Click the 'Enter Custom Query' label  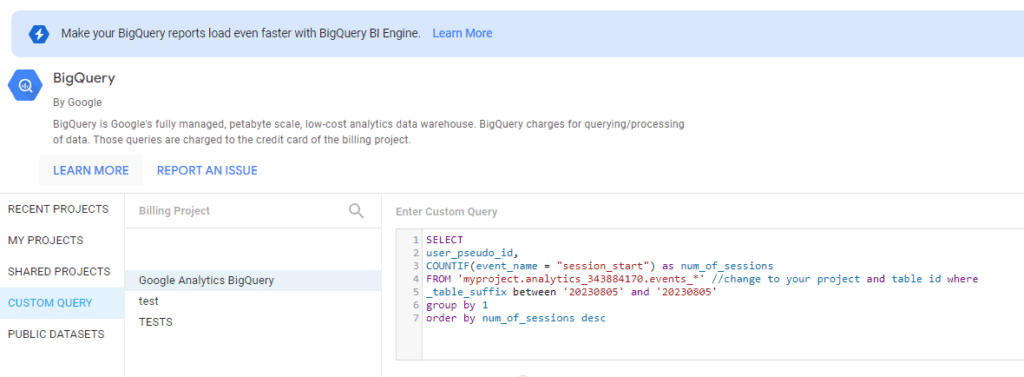pos(447,212)
